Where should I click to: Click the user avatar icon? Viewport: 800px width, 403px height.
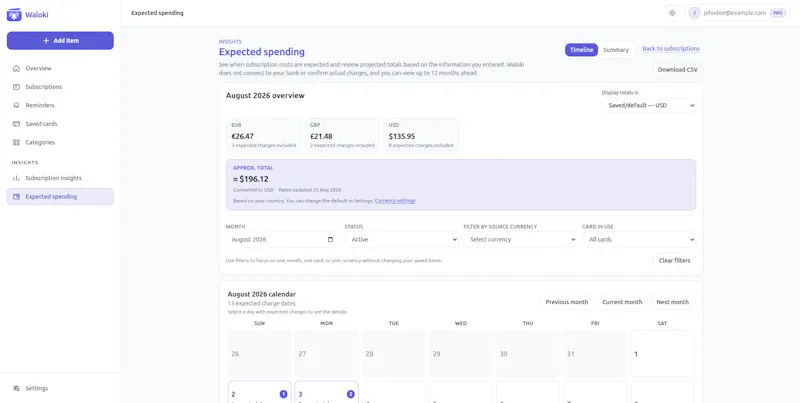click(x=694, y=13)
